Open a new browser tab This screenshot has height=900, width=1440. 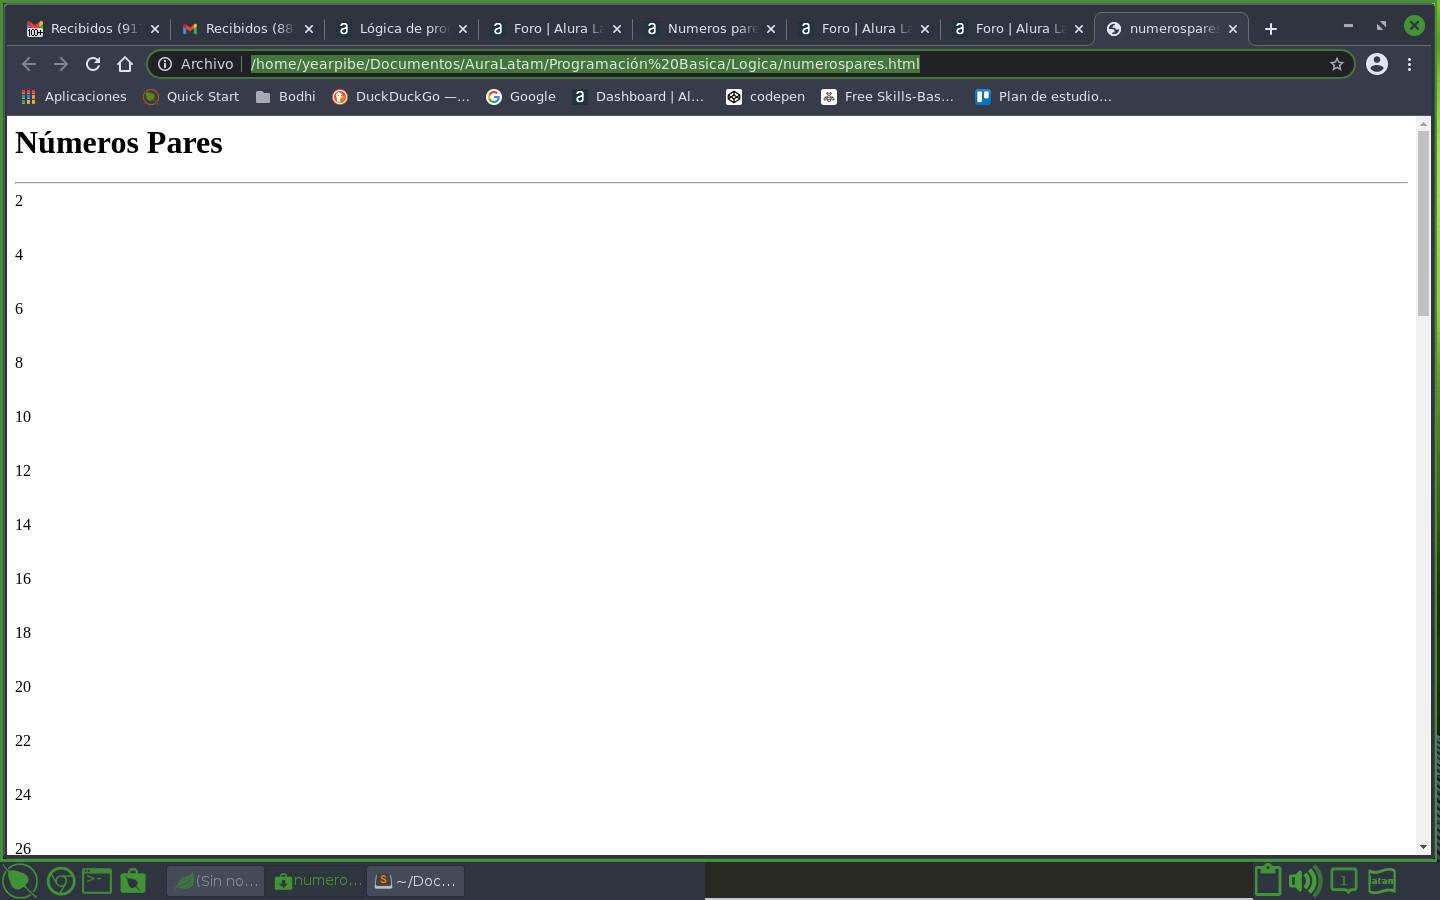pyautogui.click(x=1271, y=29)
